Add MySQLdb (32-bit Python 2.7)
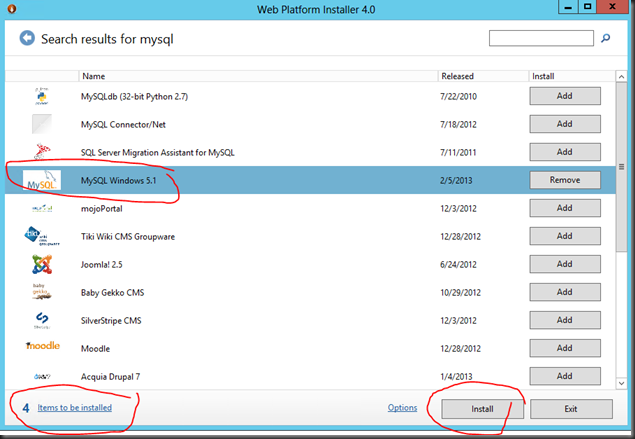Viewport: 635px width, 439px height. click(565, 96)
